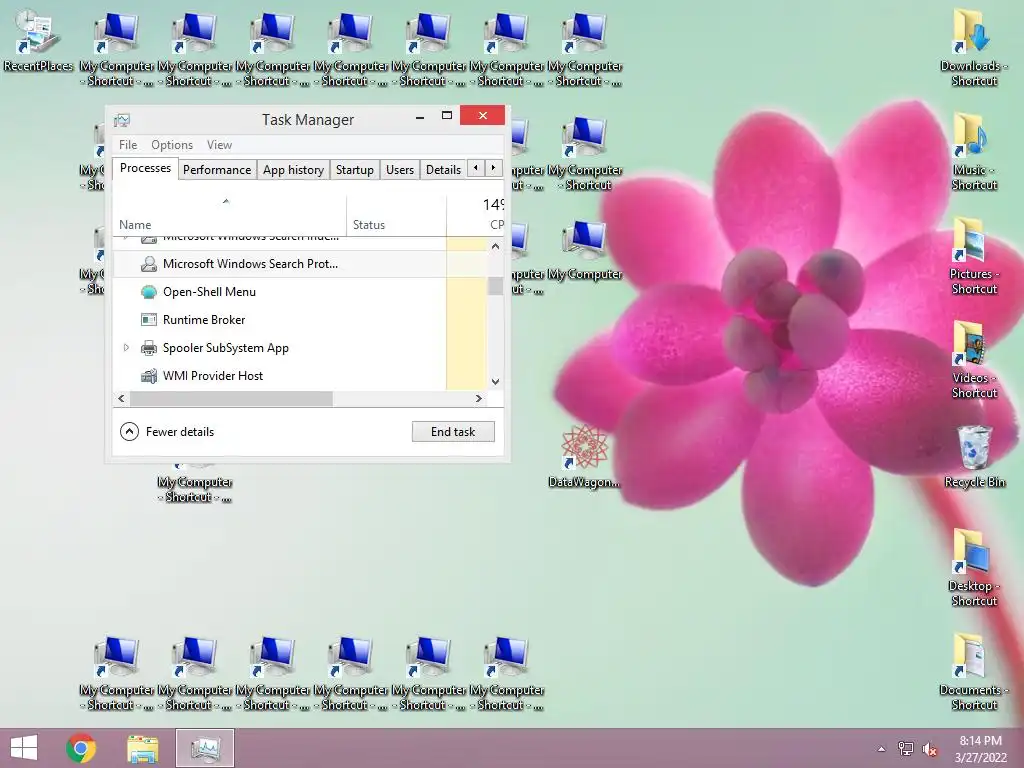Launch Google Chrome from the taskbar
Screen dimensions: 1024x768
[81, 748]
